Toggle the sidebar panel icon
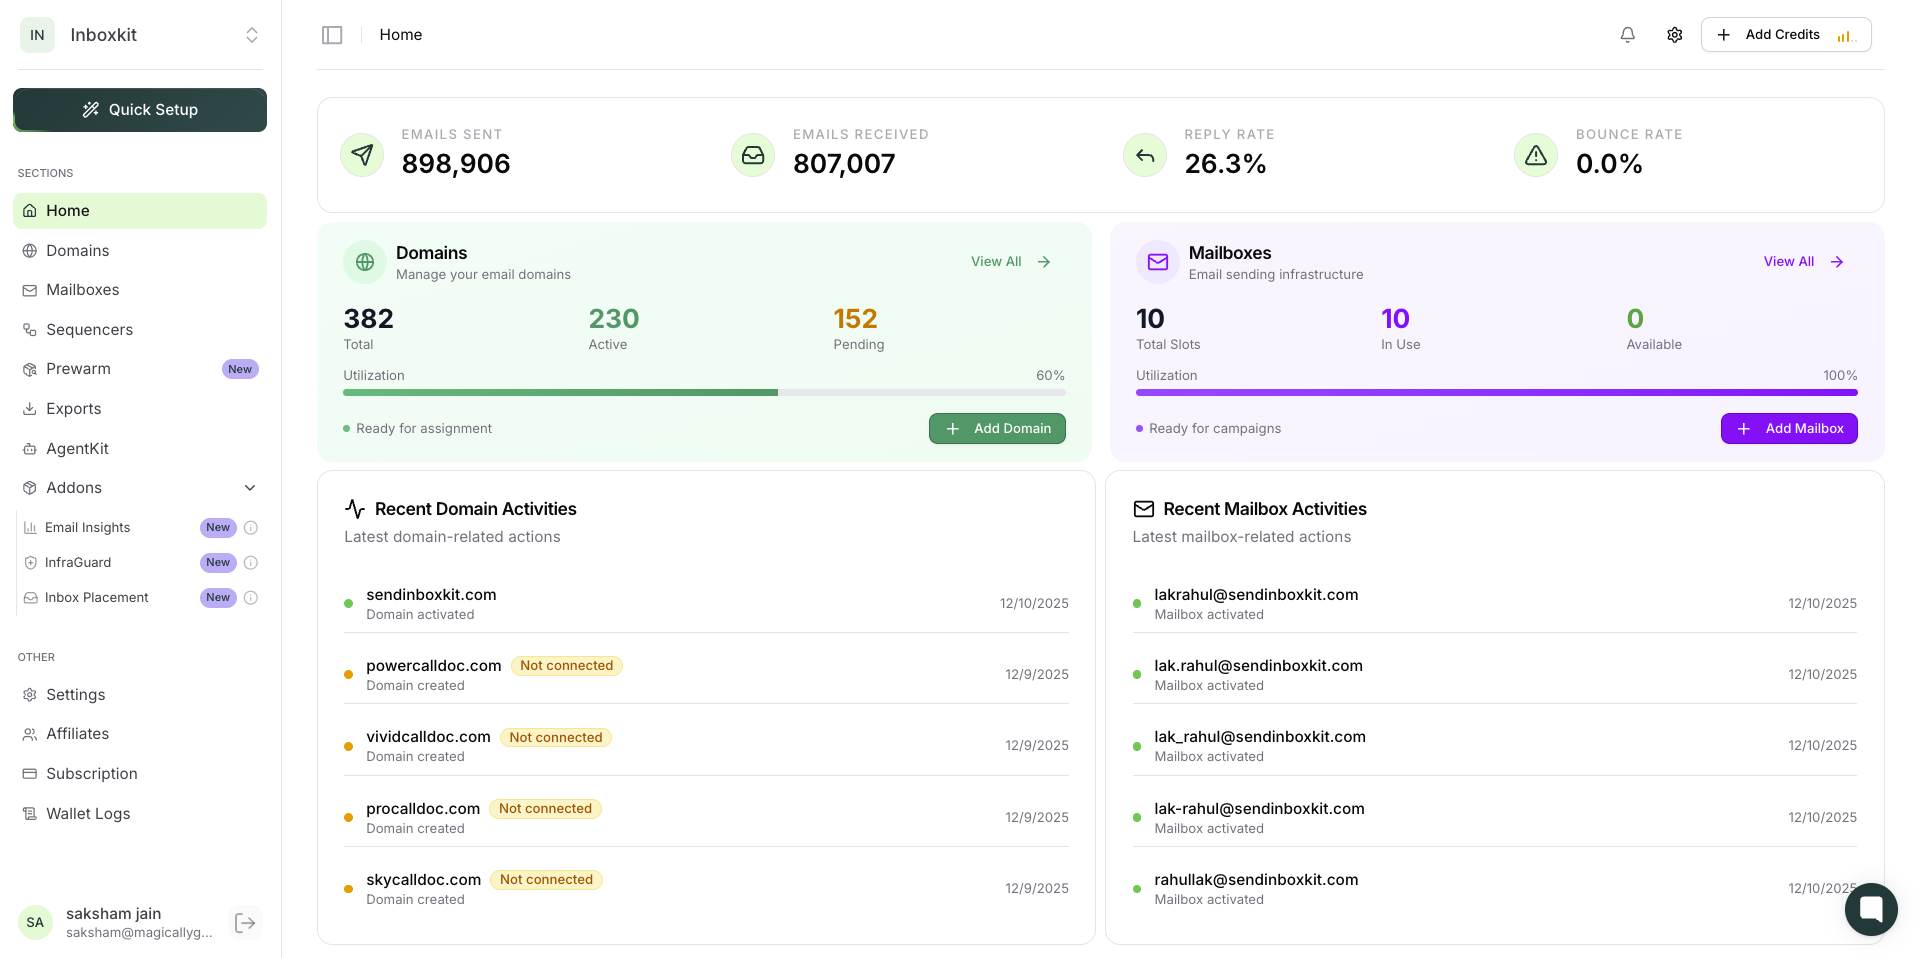Image resolution: width=1920 pixels, height=958 pixels. pyautogui.click(x=332, y=35)
